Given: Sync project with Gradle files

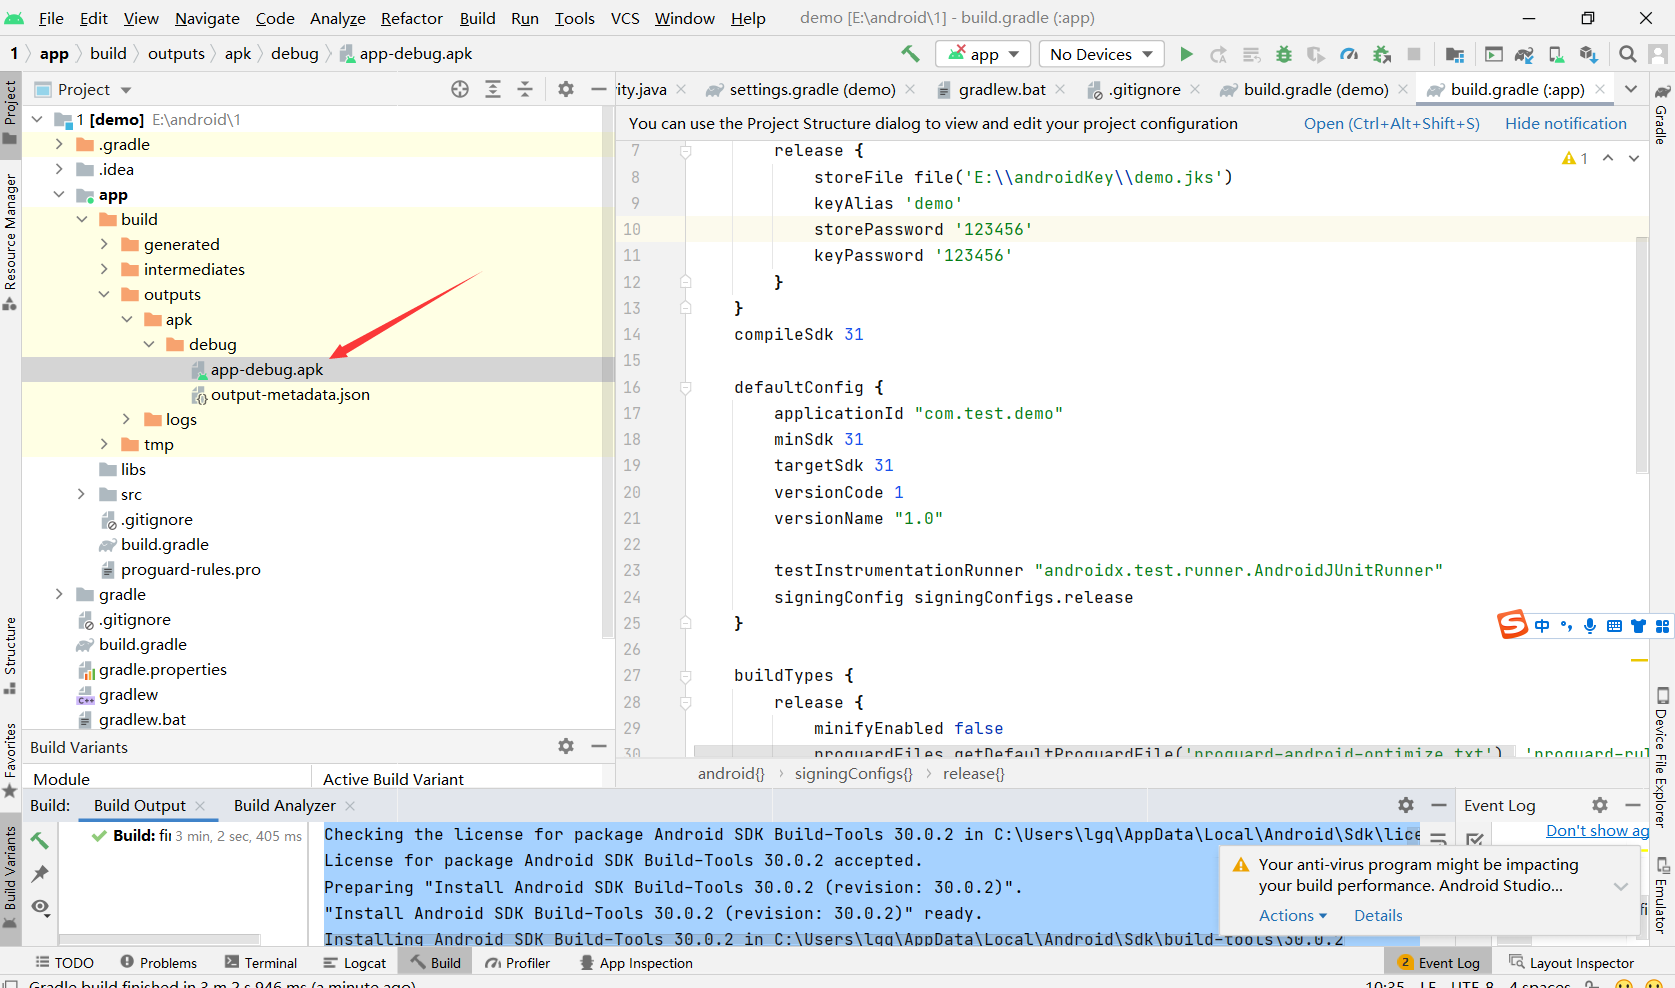Looking at the screenshot, I should tap(1524, 54).
